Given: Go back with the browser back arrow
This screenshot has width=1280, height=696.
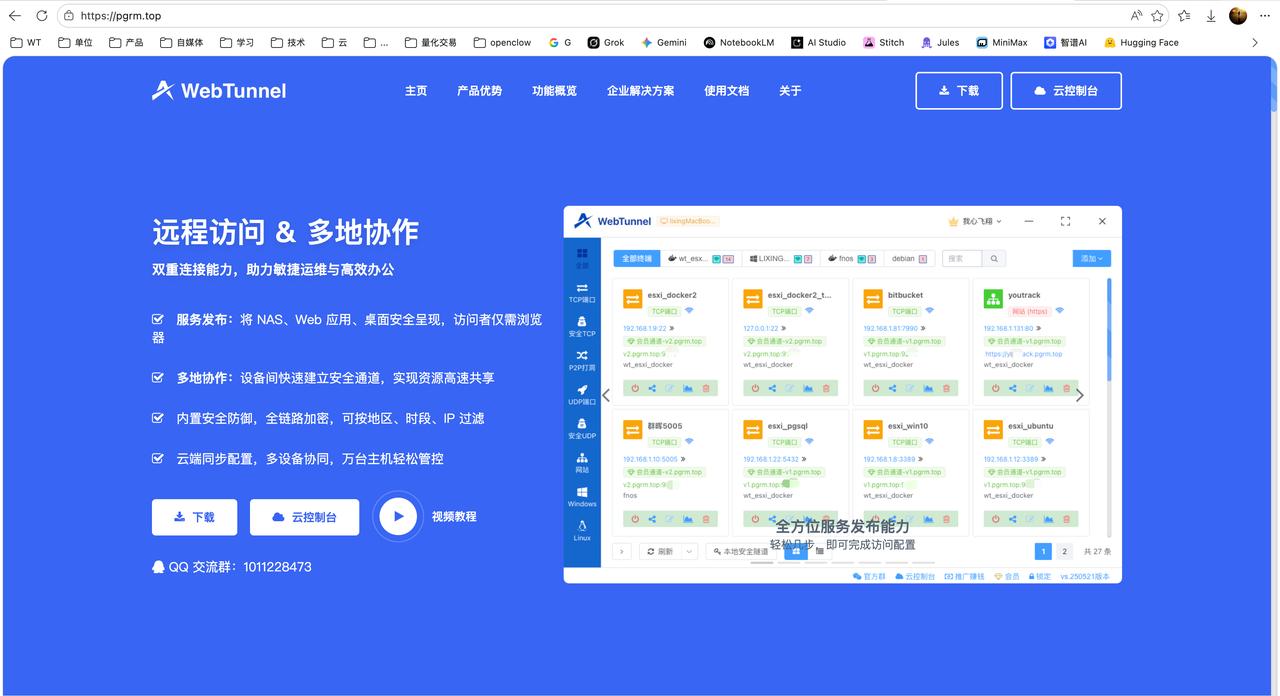Looking at the screenshot, I should [14, 16].
